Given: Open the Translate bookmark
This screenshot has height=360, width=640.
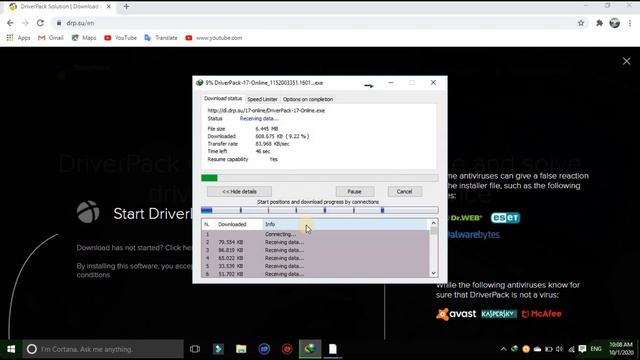Looking at the screenshot, I should point(161,38).
